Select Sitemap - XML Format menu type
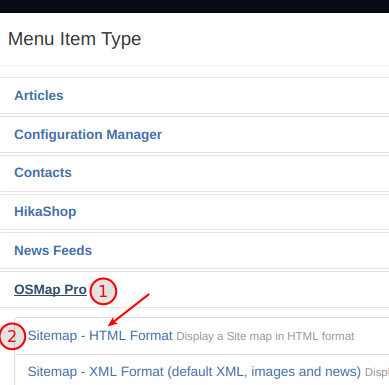Image resolution: width=389 pixels, height=385 pixels. [194, 372]
